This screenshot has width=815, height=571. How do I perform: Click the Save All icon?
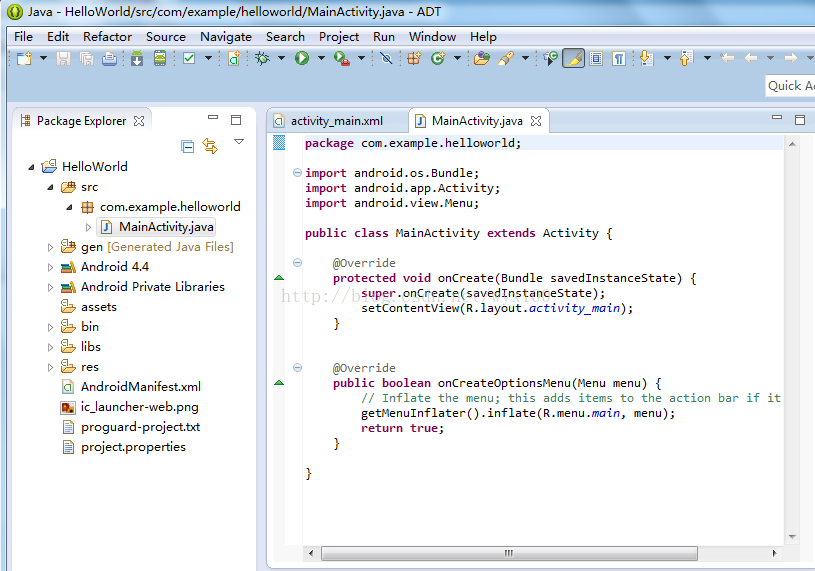tap(86, 58)
